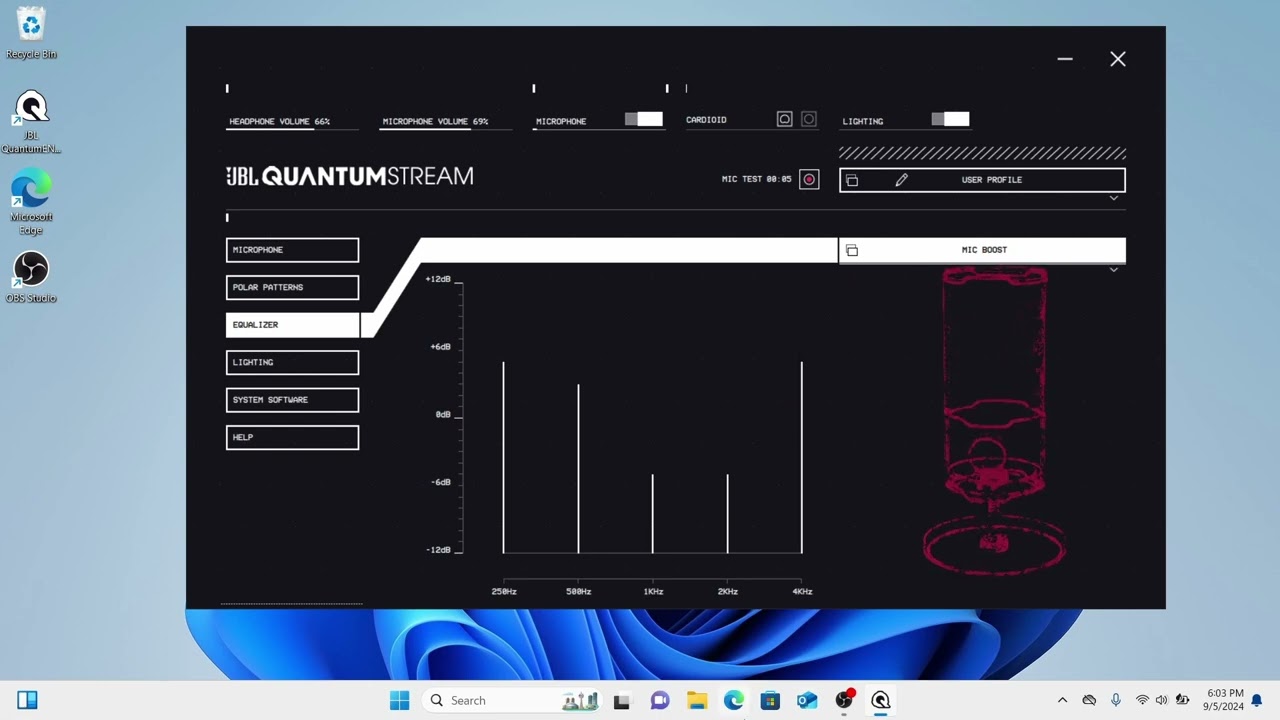This screenshot has height=720, width=1280.
Task: Click the pencil edit icon on User Profile
Action: point(901,180)
